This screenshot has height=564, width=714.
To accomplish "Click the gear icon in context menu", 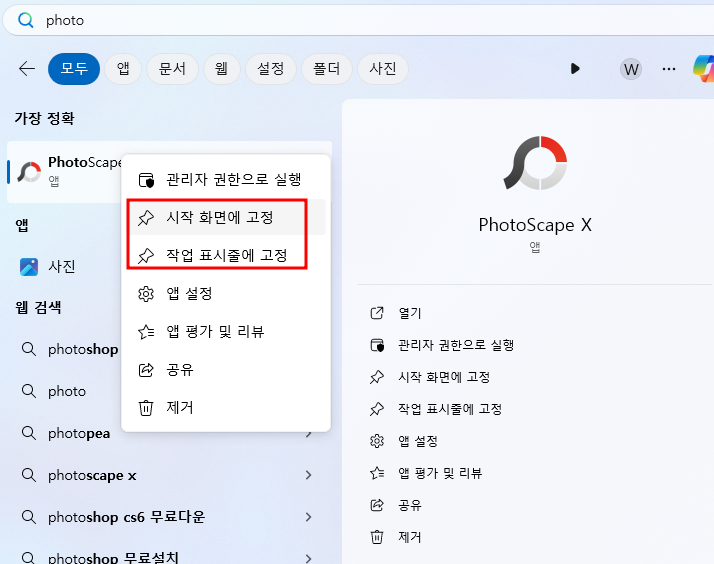I will 146,294.
